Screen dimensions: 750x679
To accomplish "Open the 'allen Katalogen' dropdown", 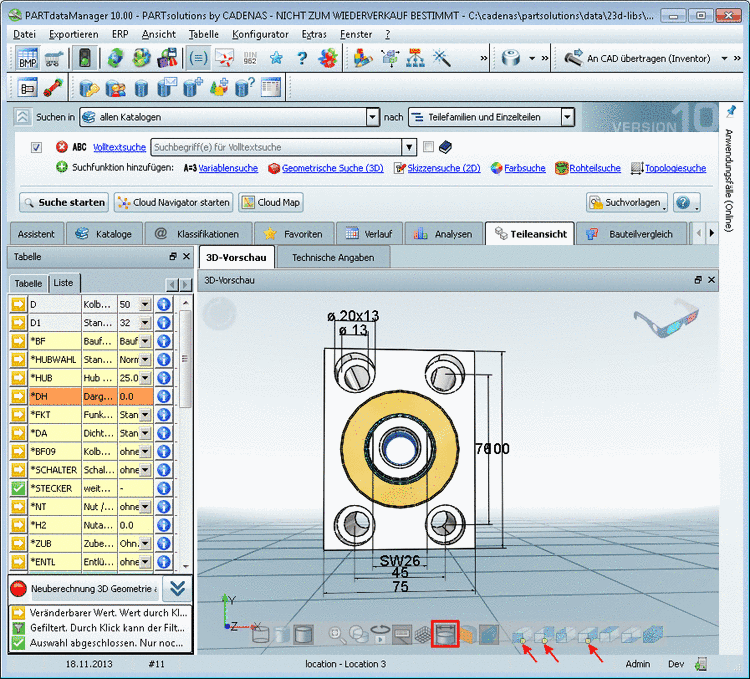I will tap(371, 117).
